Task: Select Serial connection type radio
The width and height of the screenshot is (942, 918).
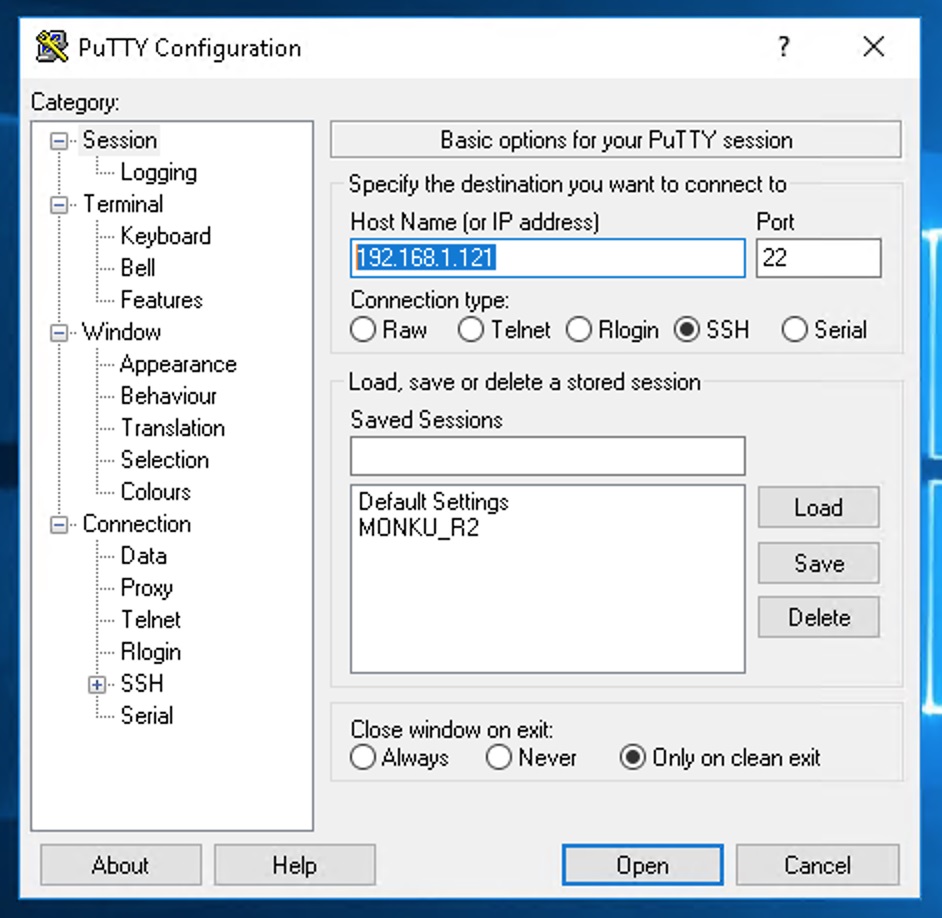Action: pyautogui.click(x=795, y=330)
